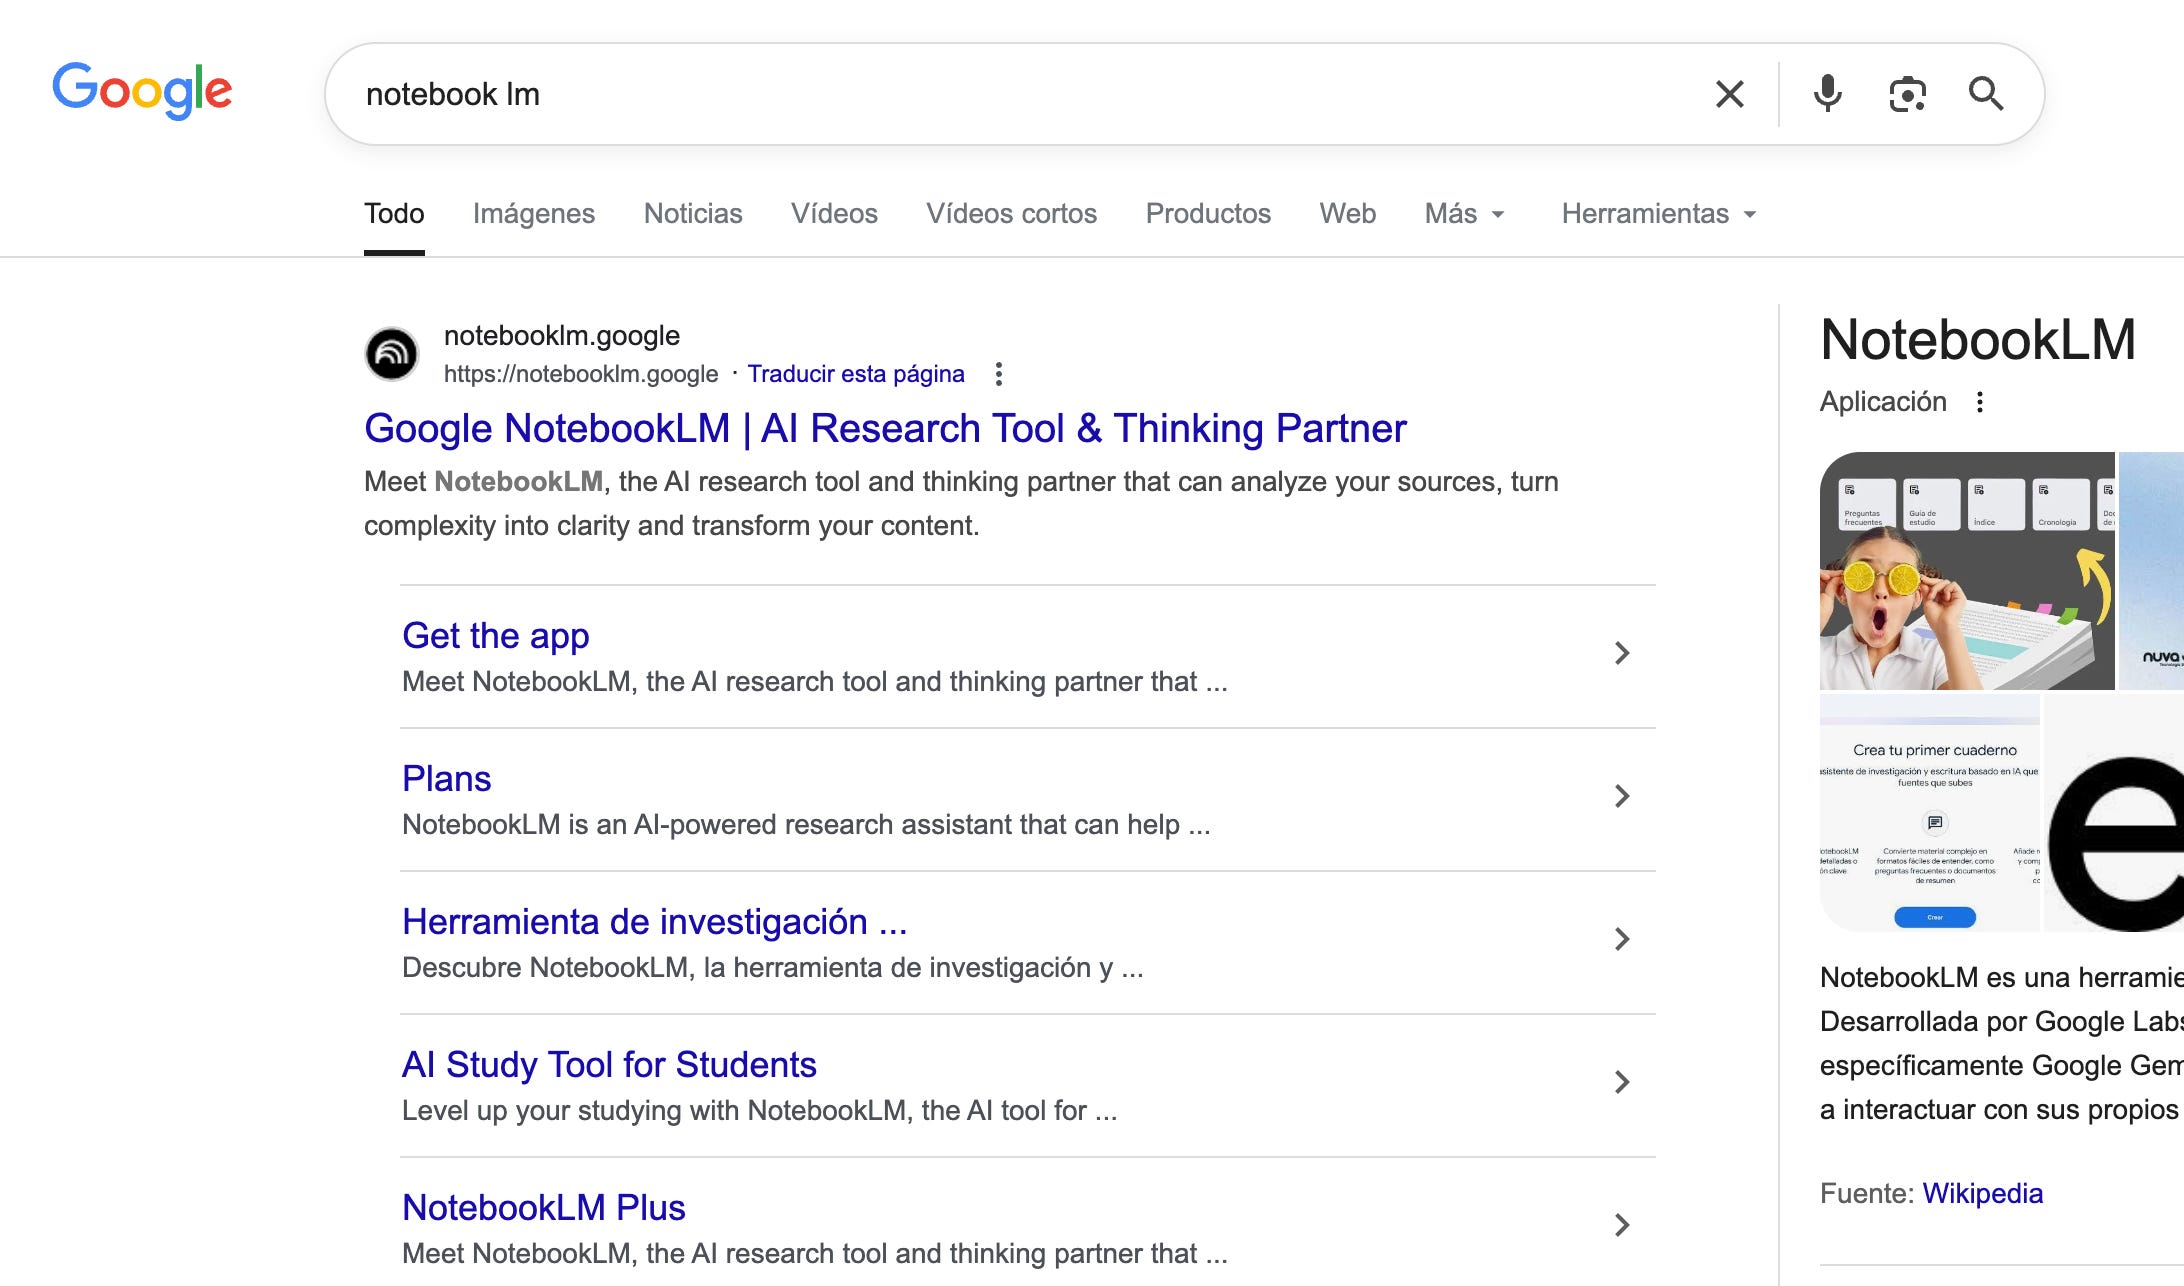Viewport: 2184px width, 1286px height.
Task: Open the Wikipedia source link
Action: coord(1982,1193)
